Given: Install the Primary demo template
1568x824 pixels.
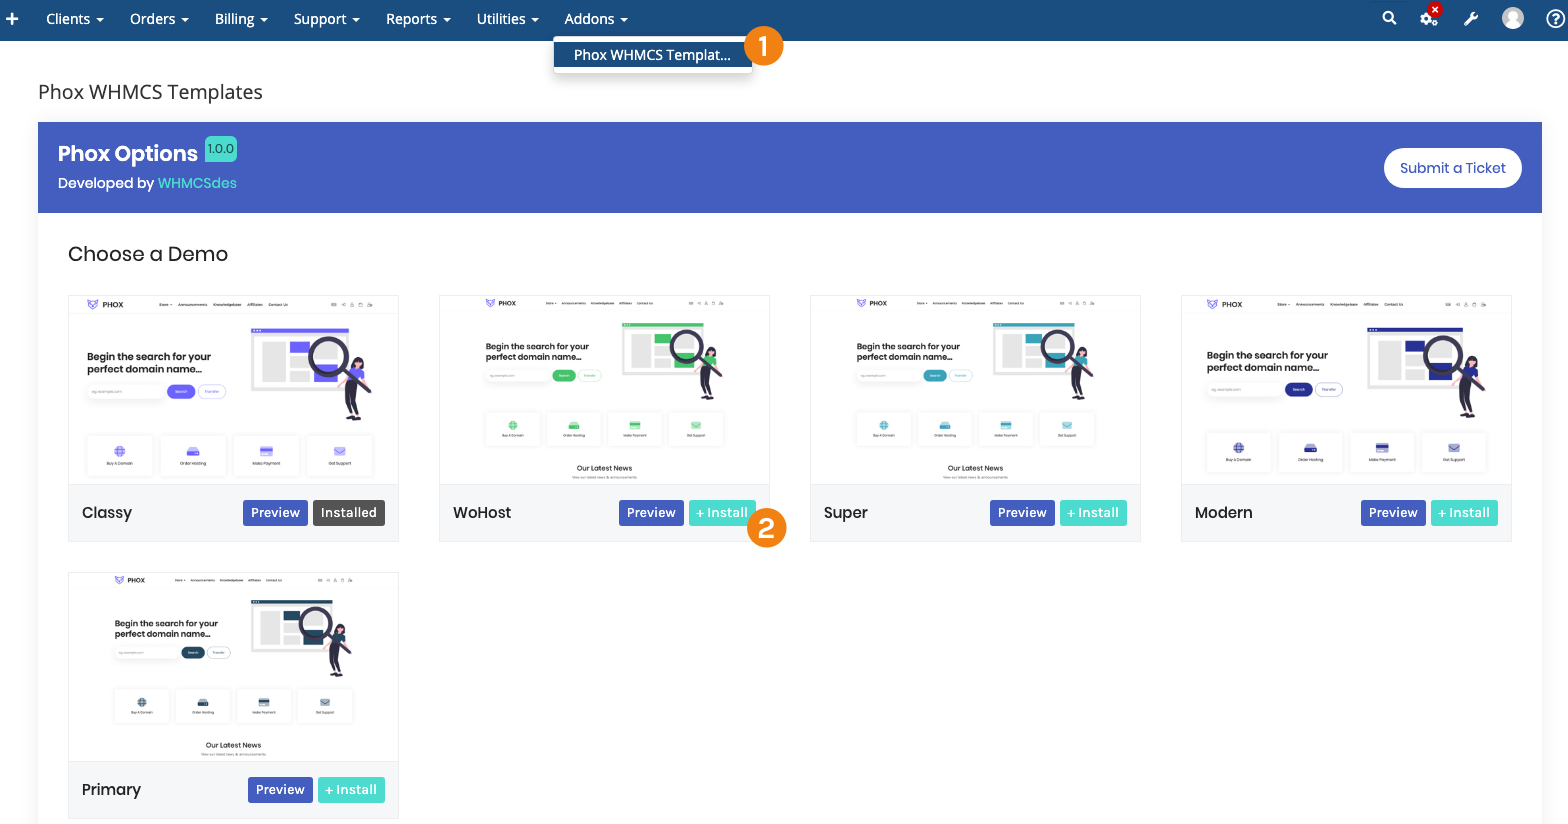Looking at the screenshot, I should [351, 790].
